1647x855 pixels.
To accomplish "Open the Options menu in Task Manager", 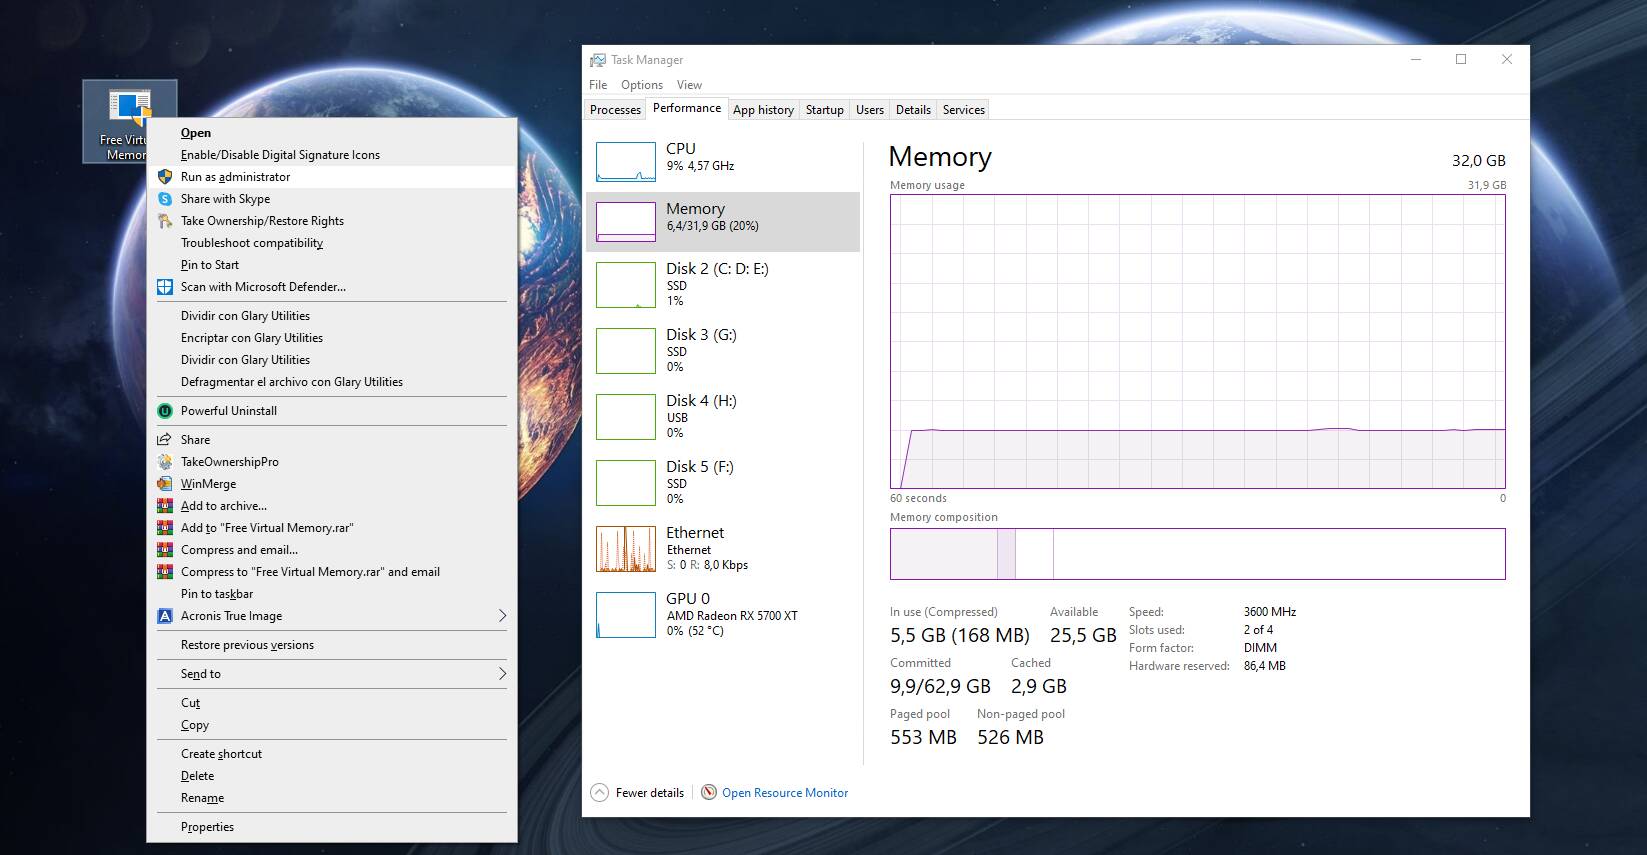I will (641, 85).
